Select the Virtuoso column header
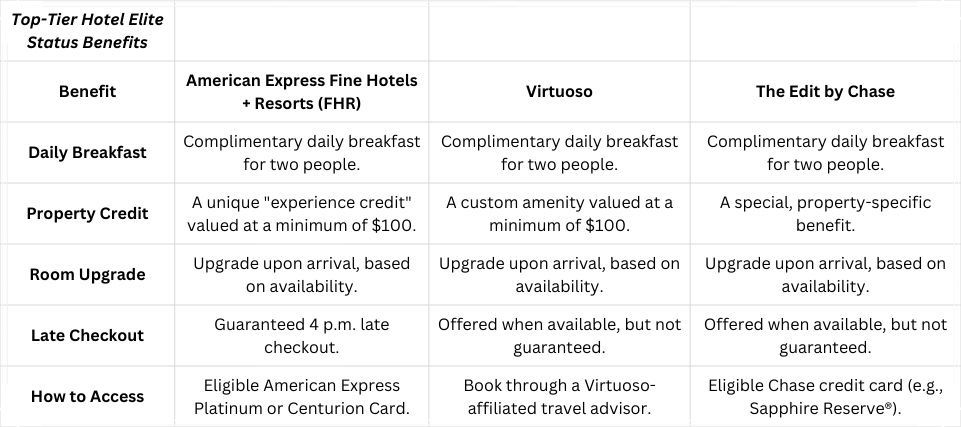Viewport: 961px width, 427px height. (559, 91)
